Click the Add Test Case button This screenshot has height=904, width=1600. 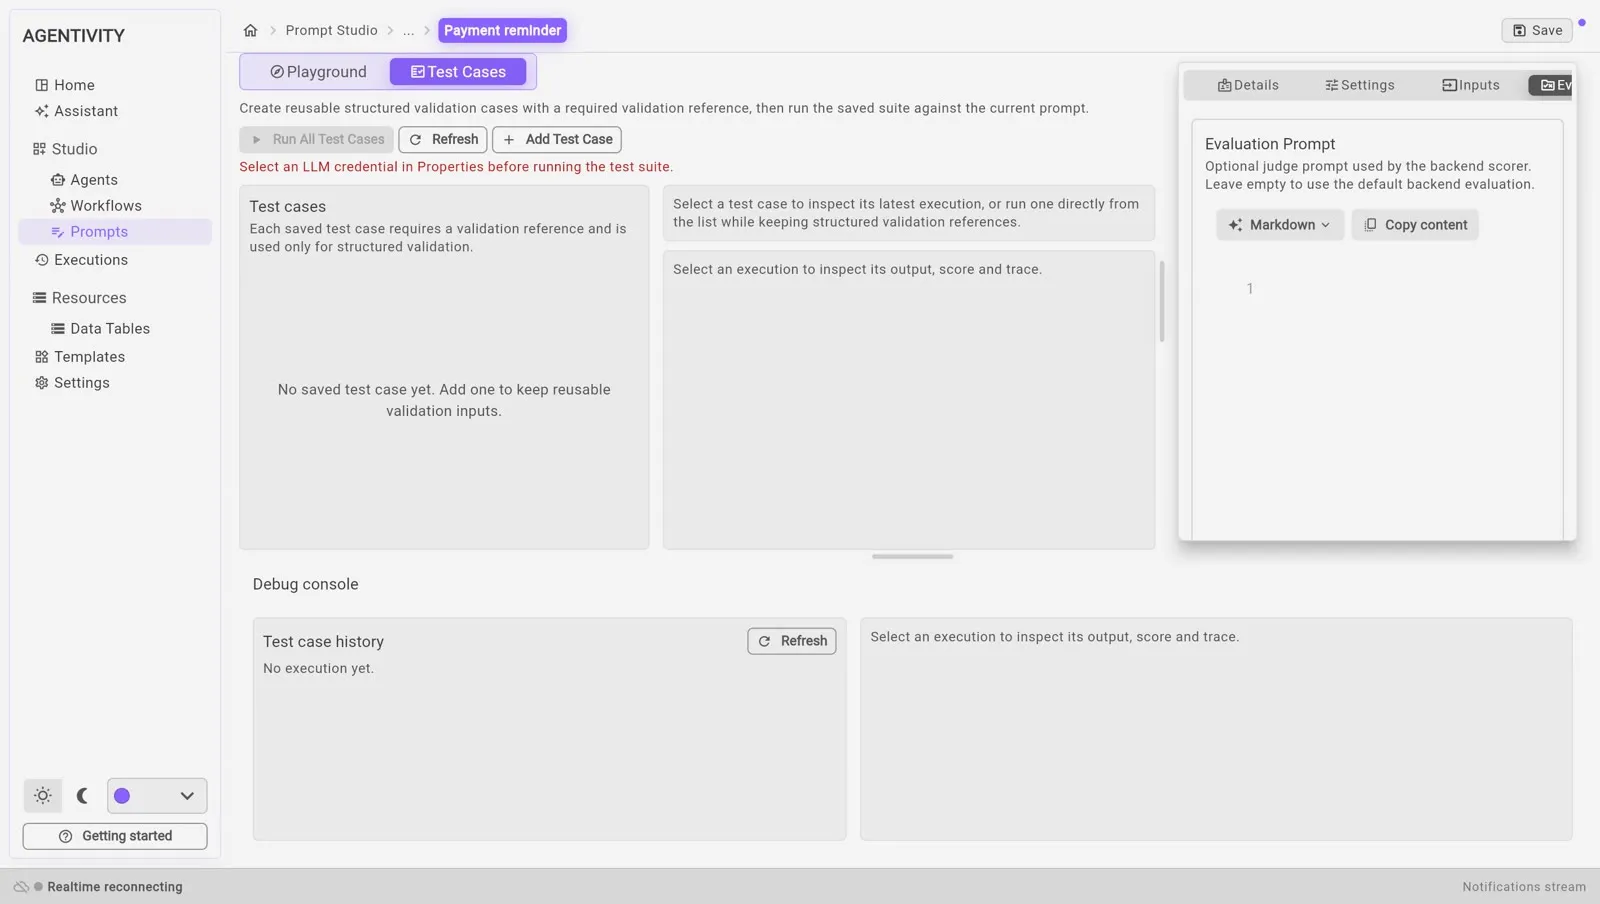click(x=557, y=139)
